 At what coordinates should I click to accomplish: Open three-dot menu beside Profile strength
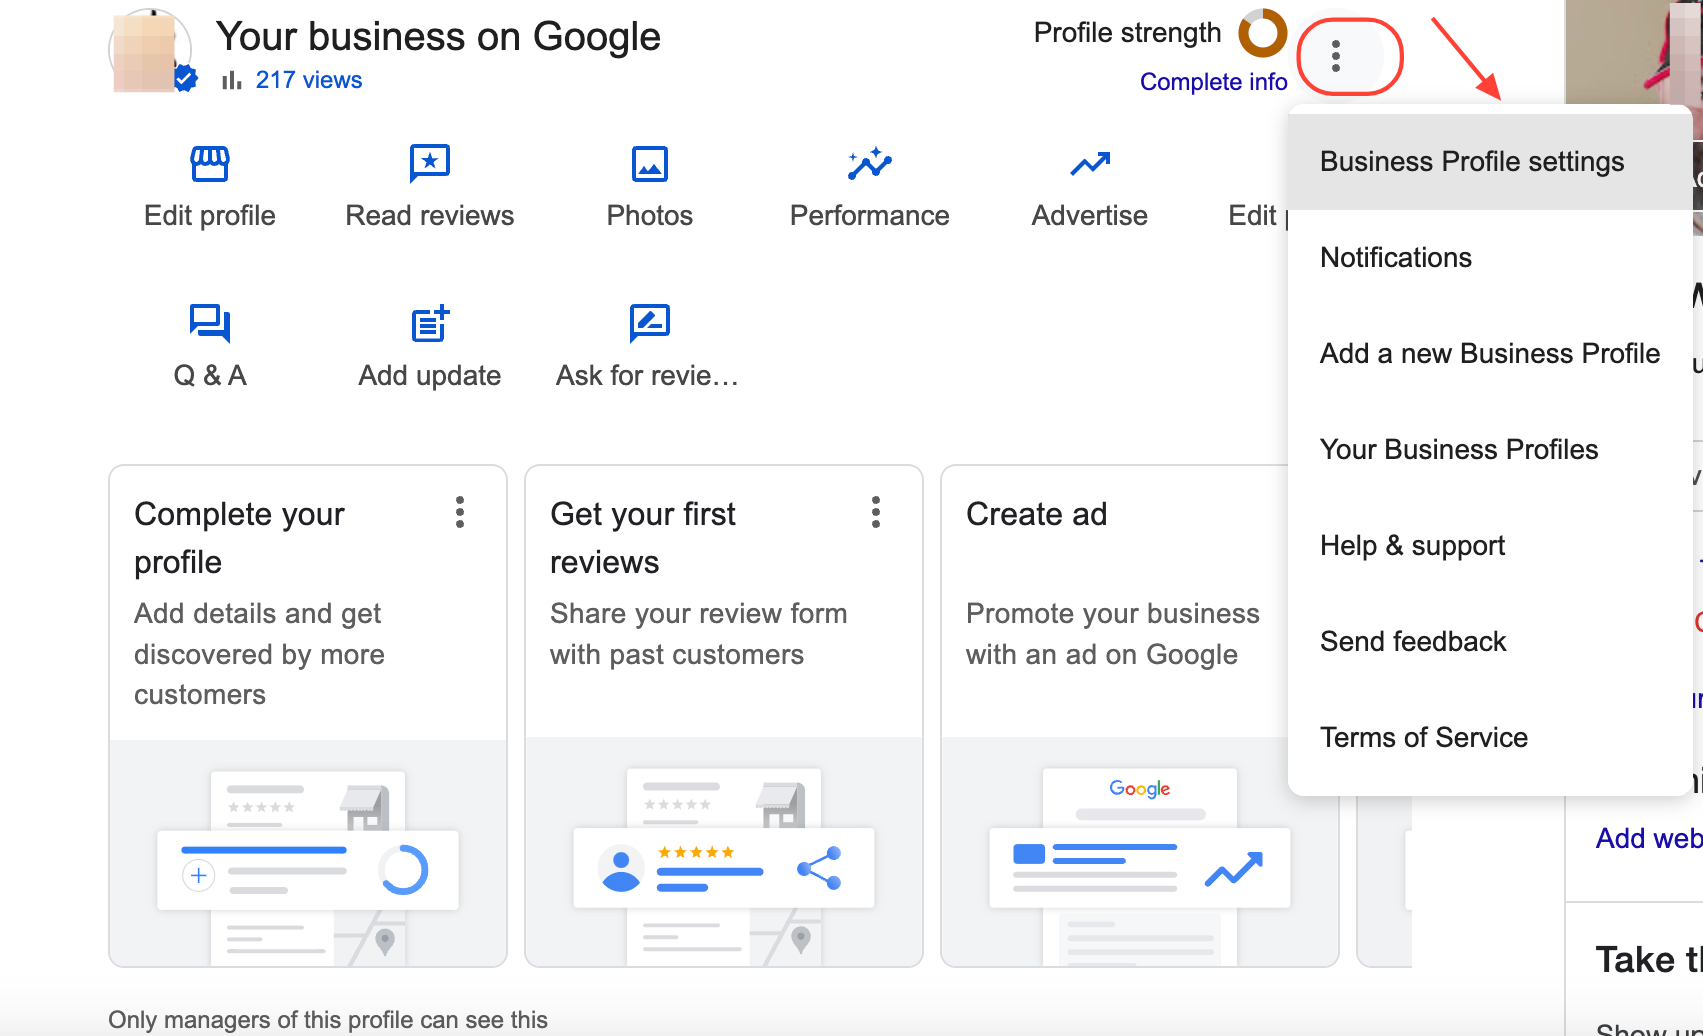1336,56
